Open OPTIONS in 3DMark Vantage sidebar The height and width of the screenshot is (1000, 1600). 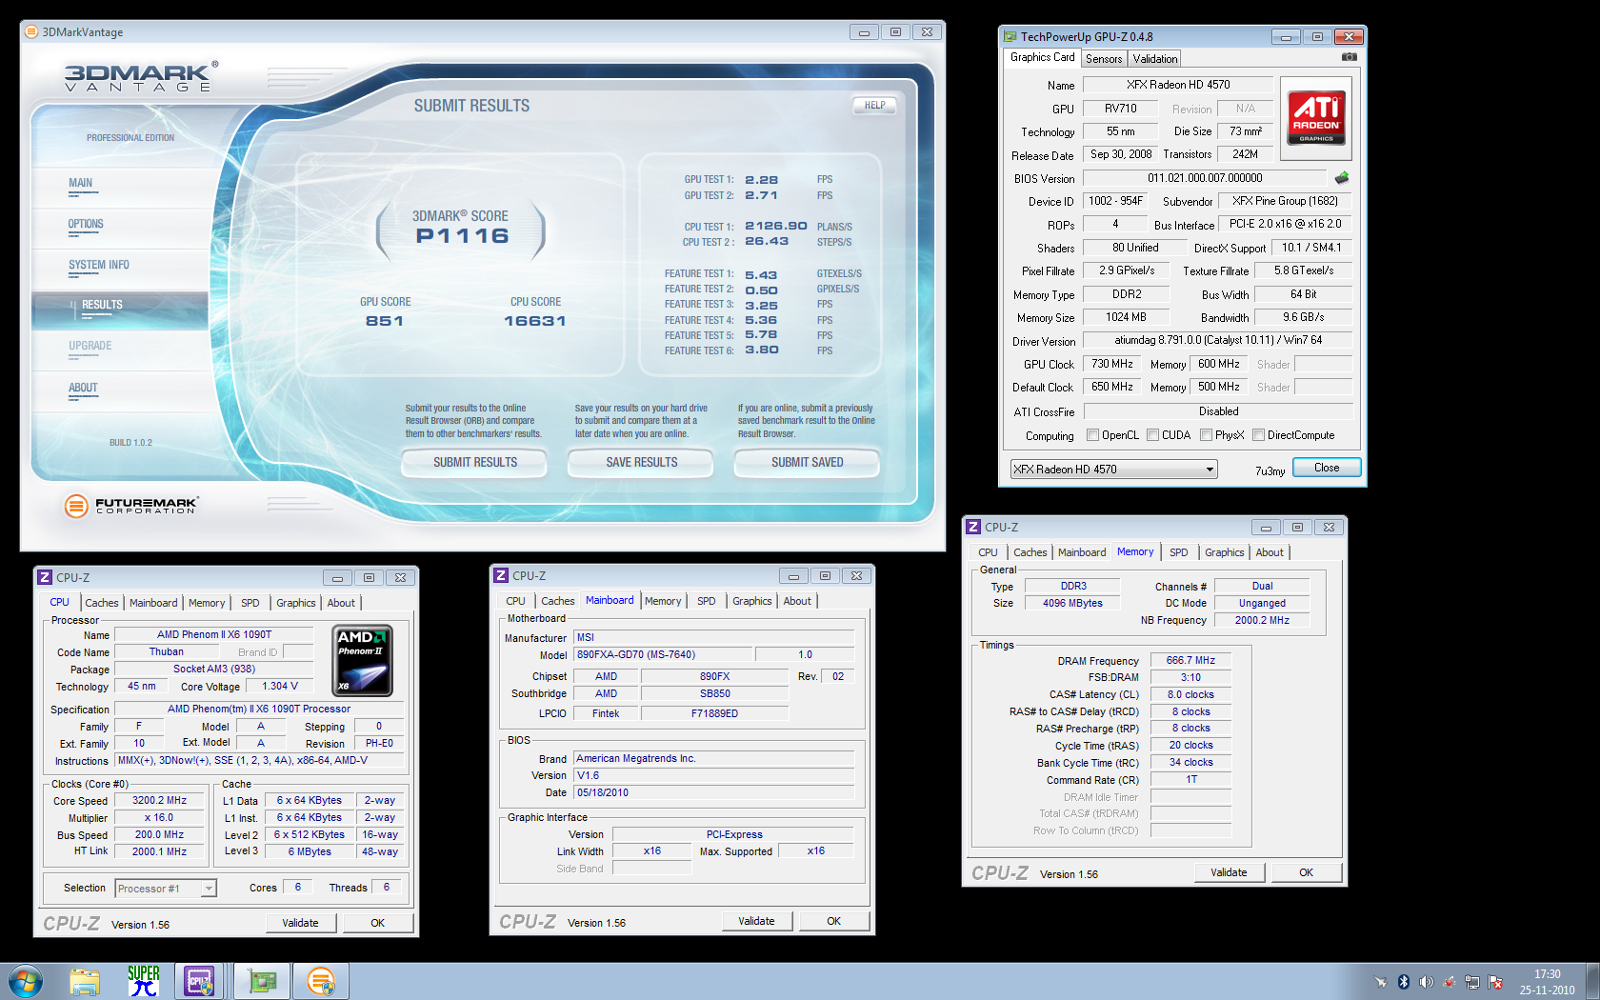tap(86, 224)
